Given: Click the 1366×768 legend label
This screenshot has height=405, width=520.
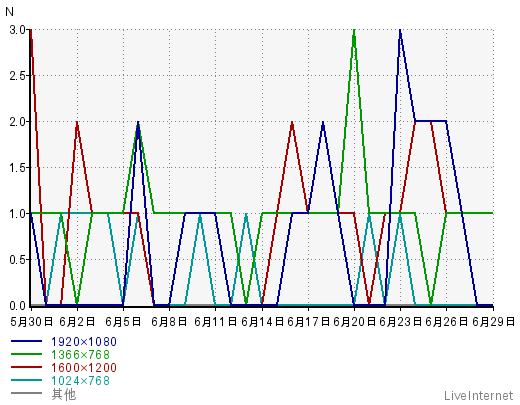Looking at the screenshot, I should tap(80, 355).
